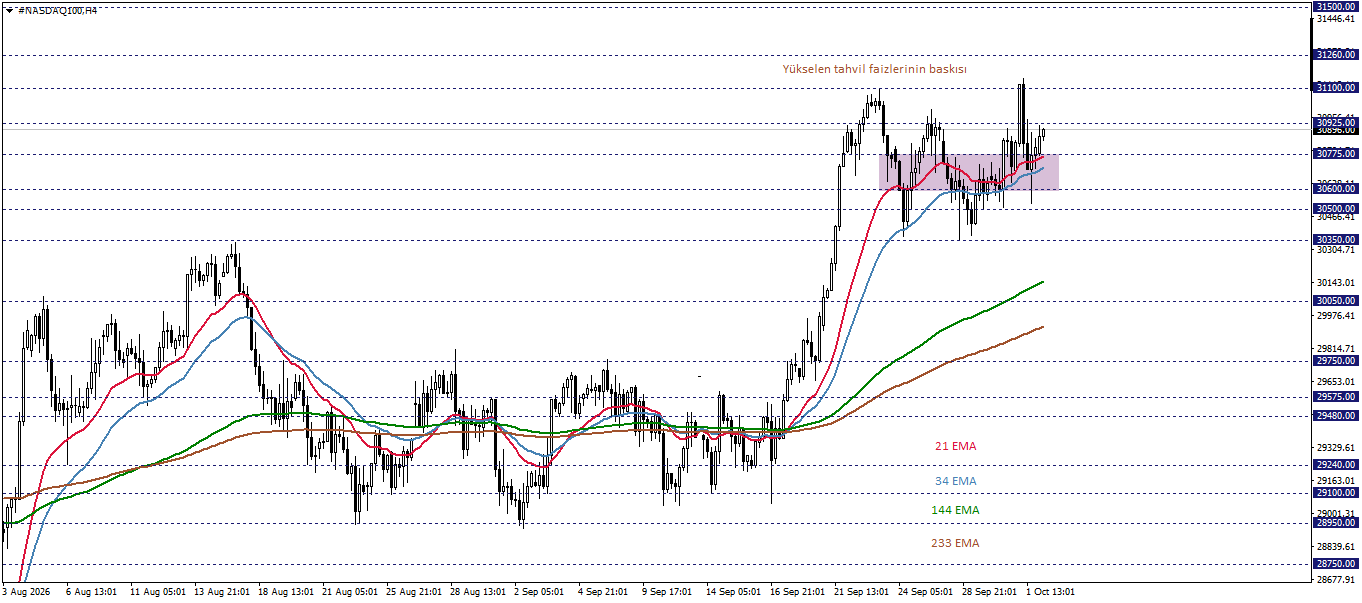
Task: Click the 14 Sep 05:01 time axis label
Action: pyautogui.click(x=734, y=592)
